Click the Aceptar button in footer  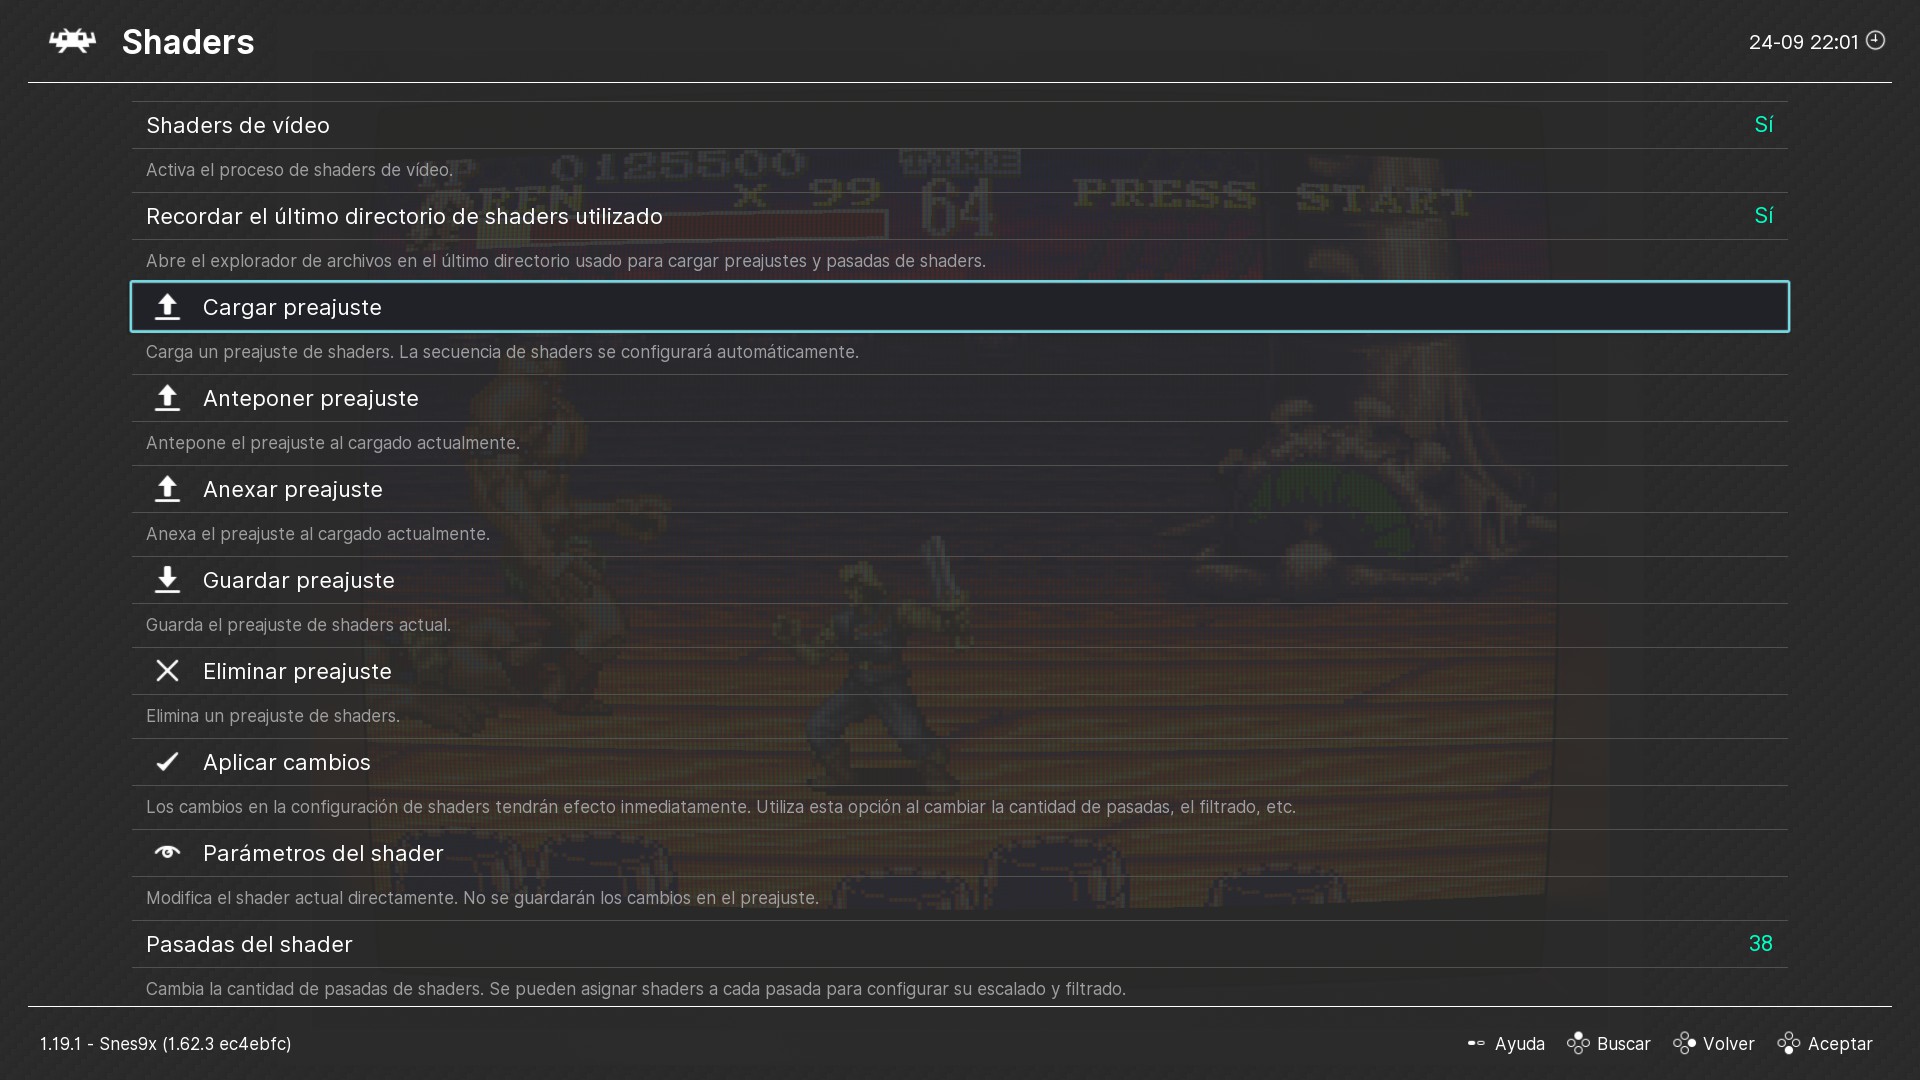(x=1824, y=1043)
